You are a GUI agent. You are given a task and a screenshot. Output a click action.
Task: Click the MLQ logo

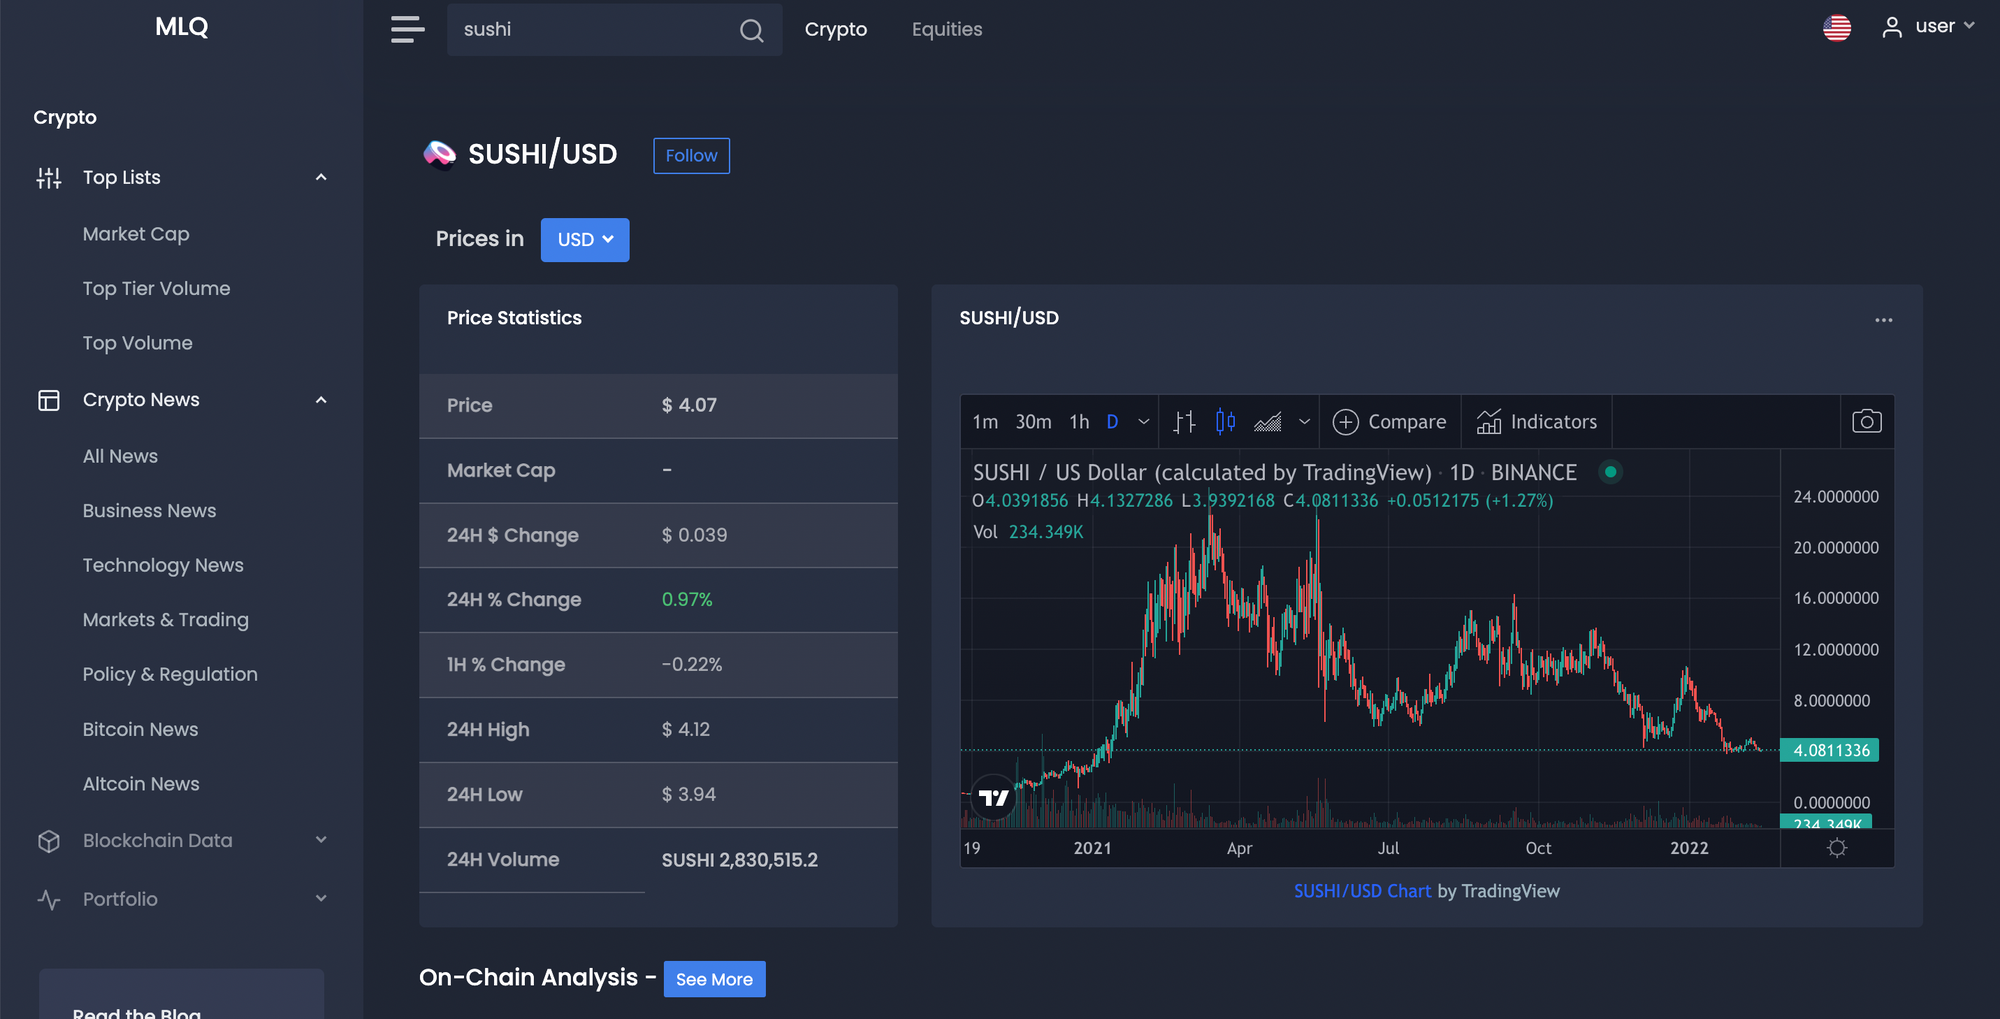181,27
